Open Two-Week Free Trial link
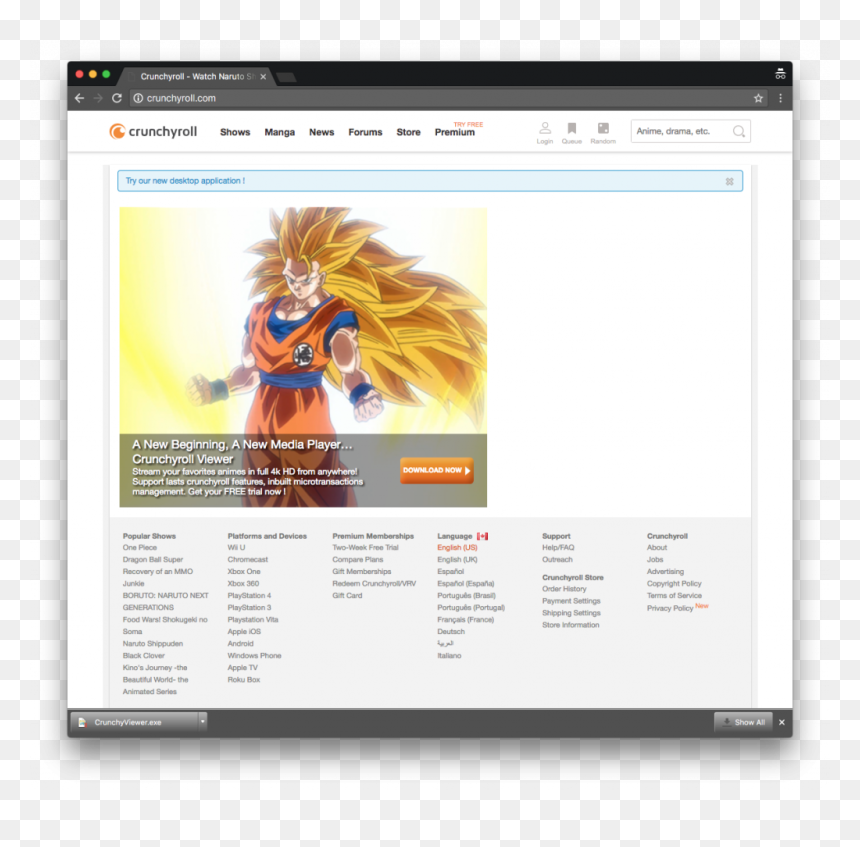The height and width of the screenshot is (847, 860). [x=365, y=547]
